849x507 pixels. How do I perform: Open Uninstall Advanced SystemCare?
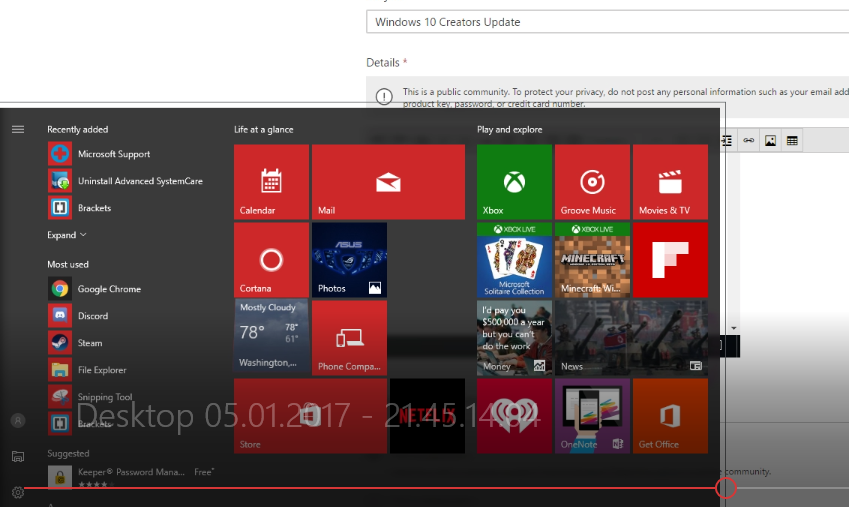tap(125, 181)
